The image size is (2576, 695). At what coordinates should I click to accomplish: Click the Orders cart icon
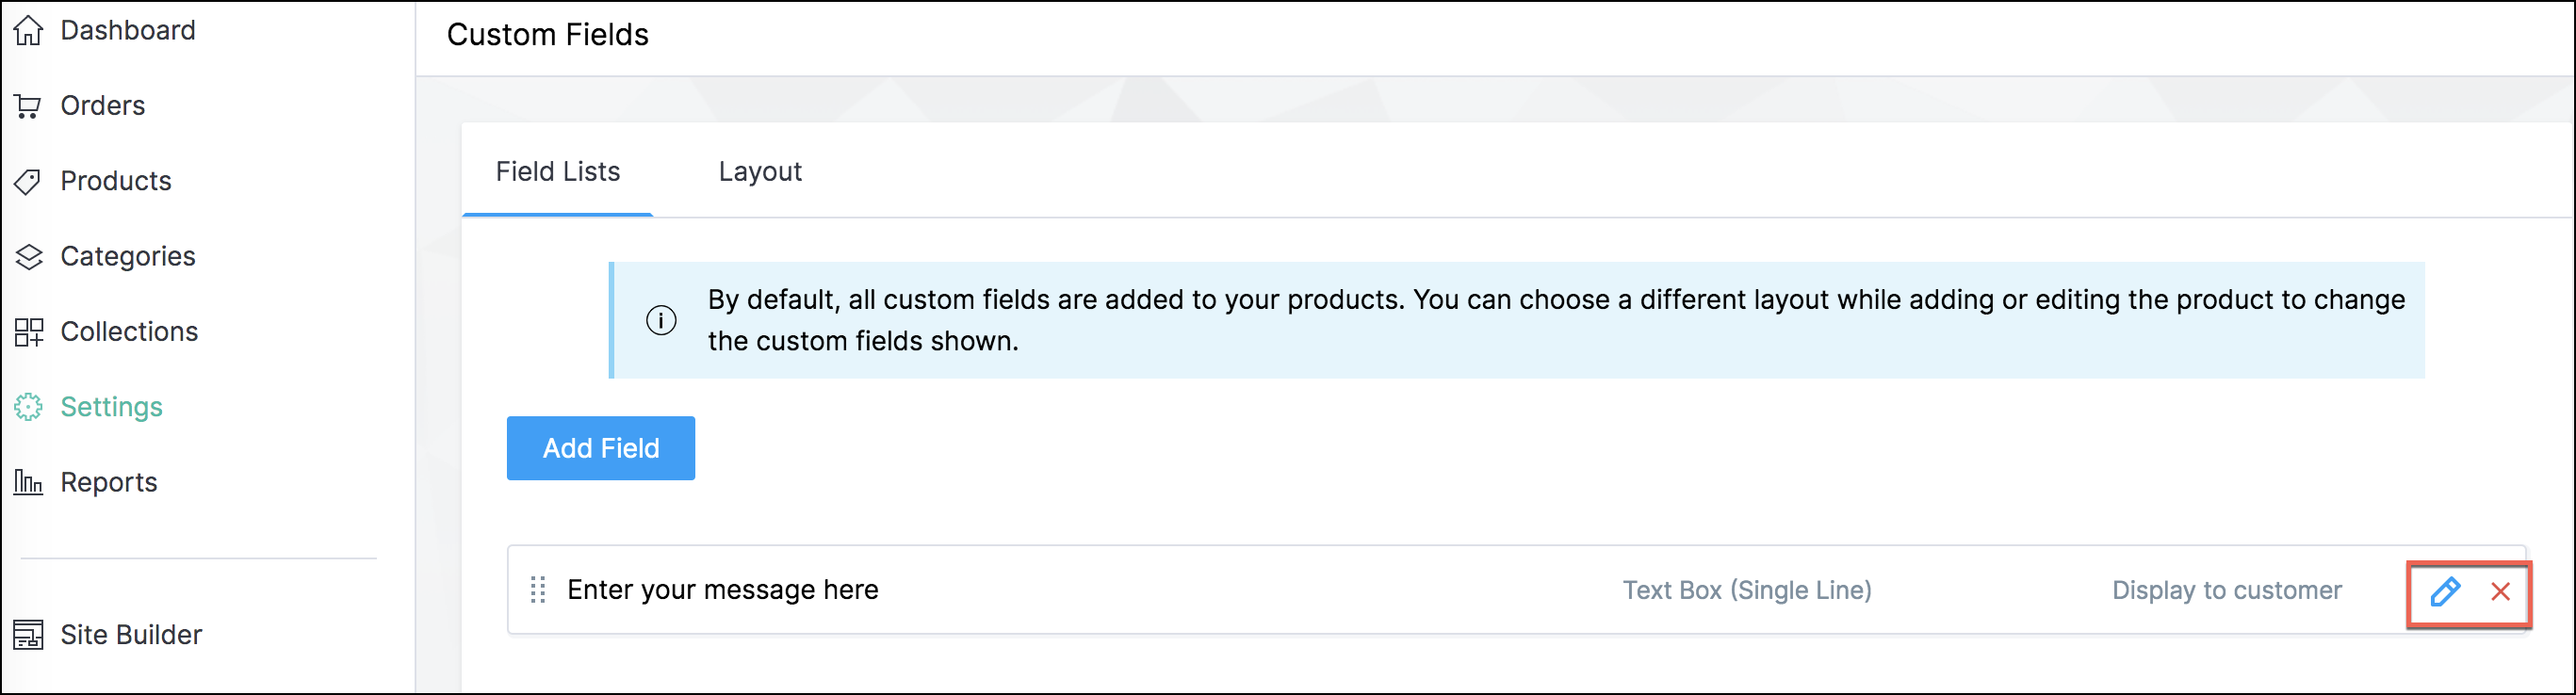click(x=28, y=106)
